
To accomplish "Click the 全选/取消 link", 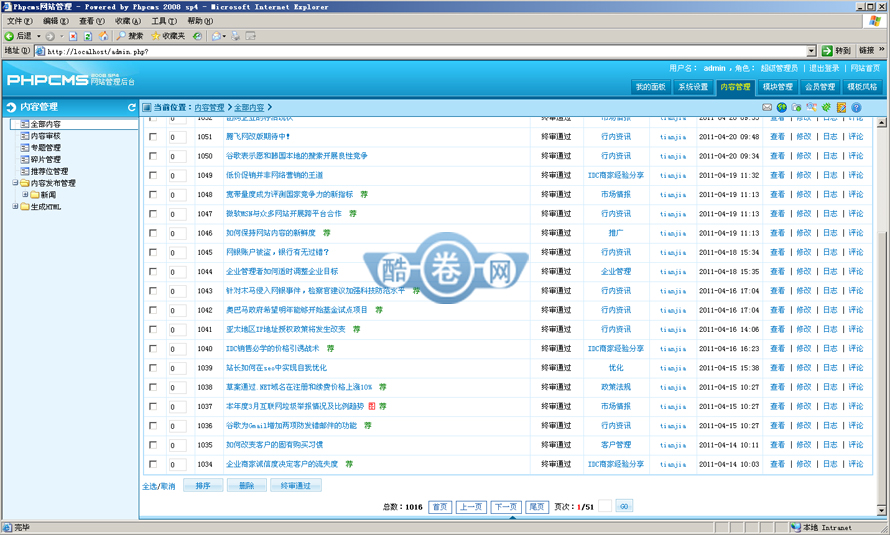I will click(x=159, y=486).
